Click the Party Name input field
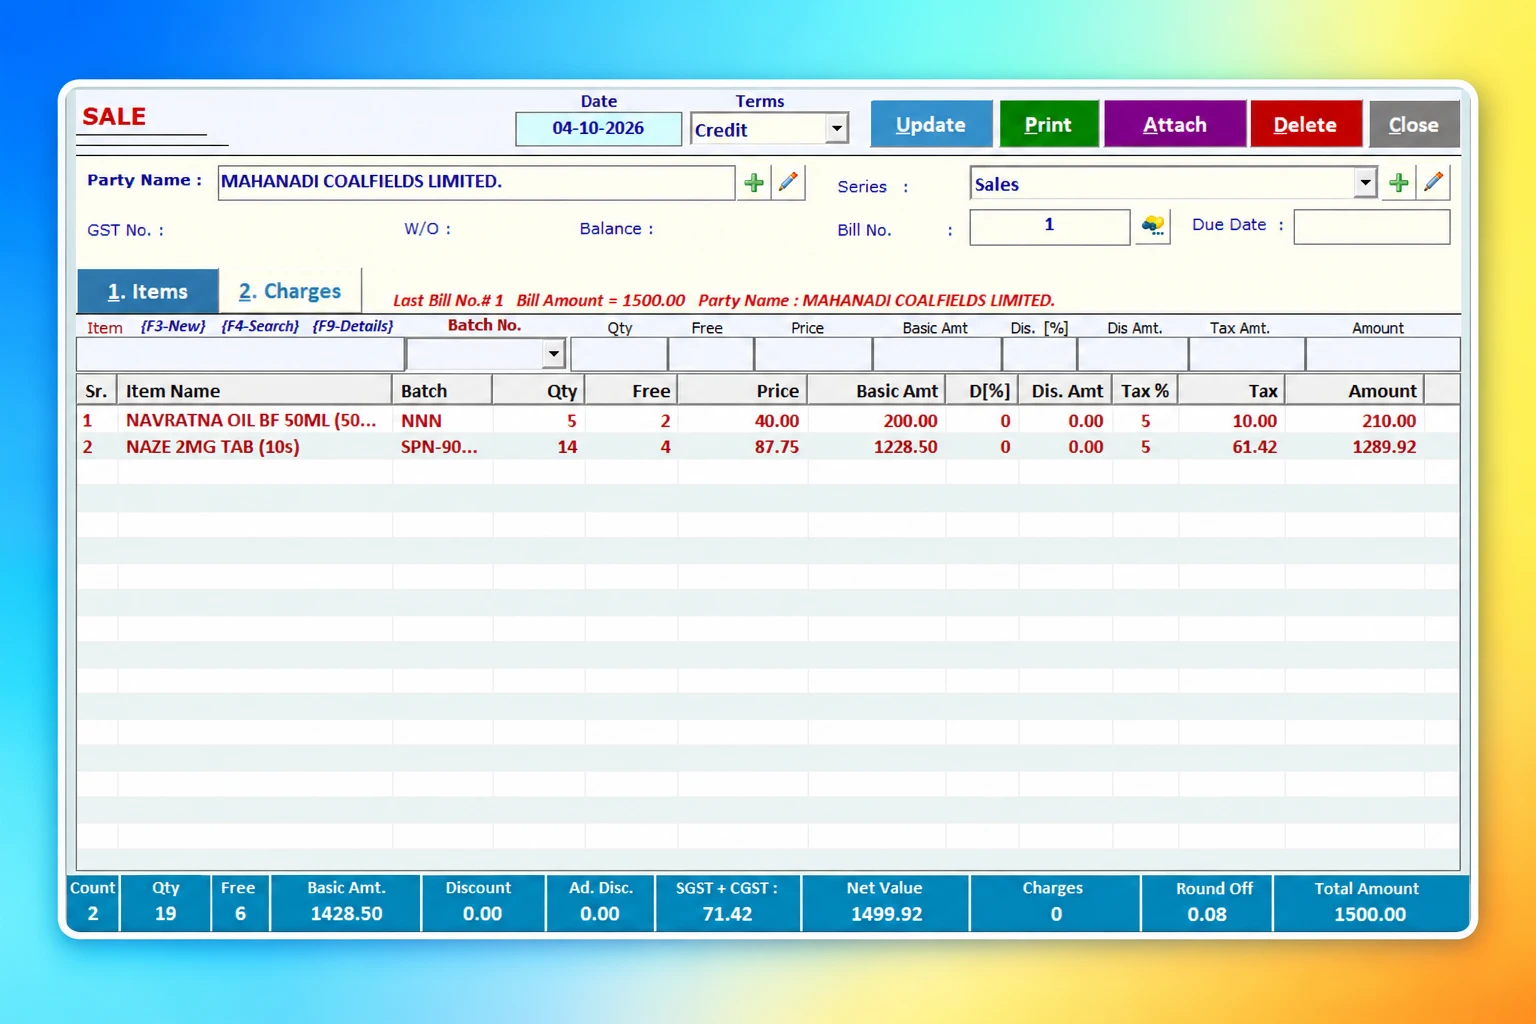The image size is (1536, 1024). coord(476,182)
